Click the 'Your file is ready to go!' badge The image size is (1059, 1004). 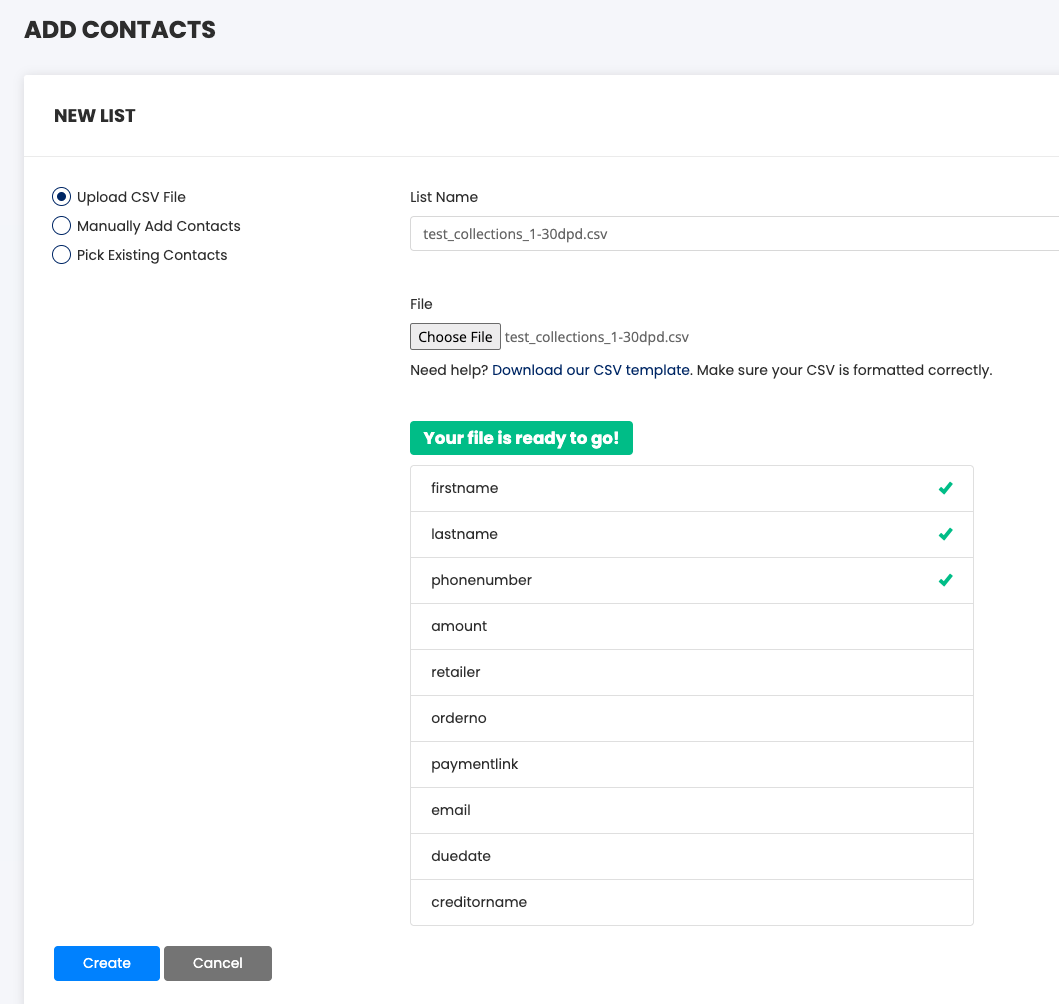521,438
